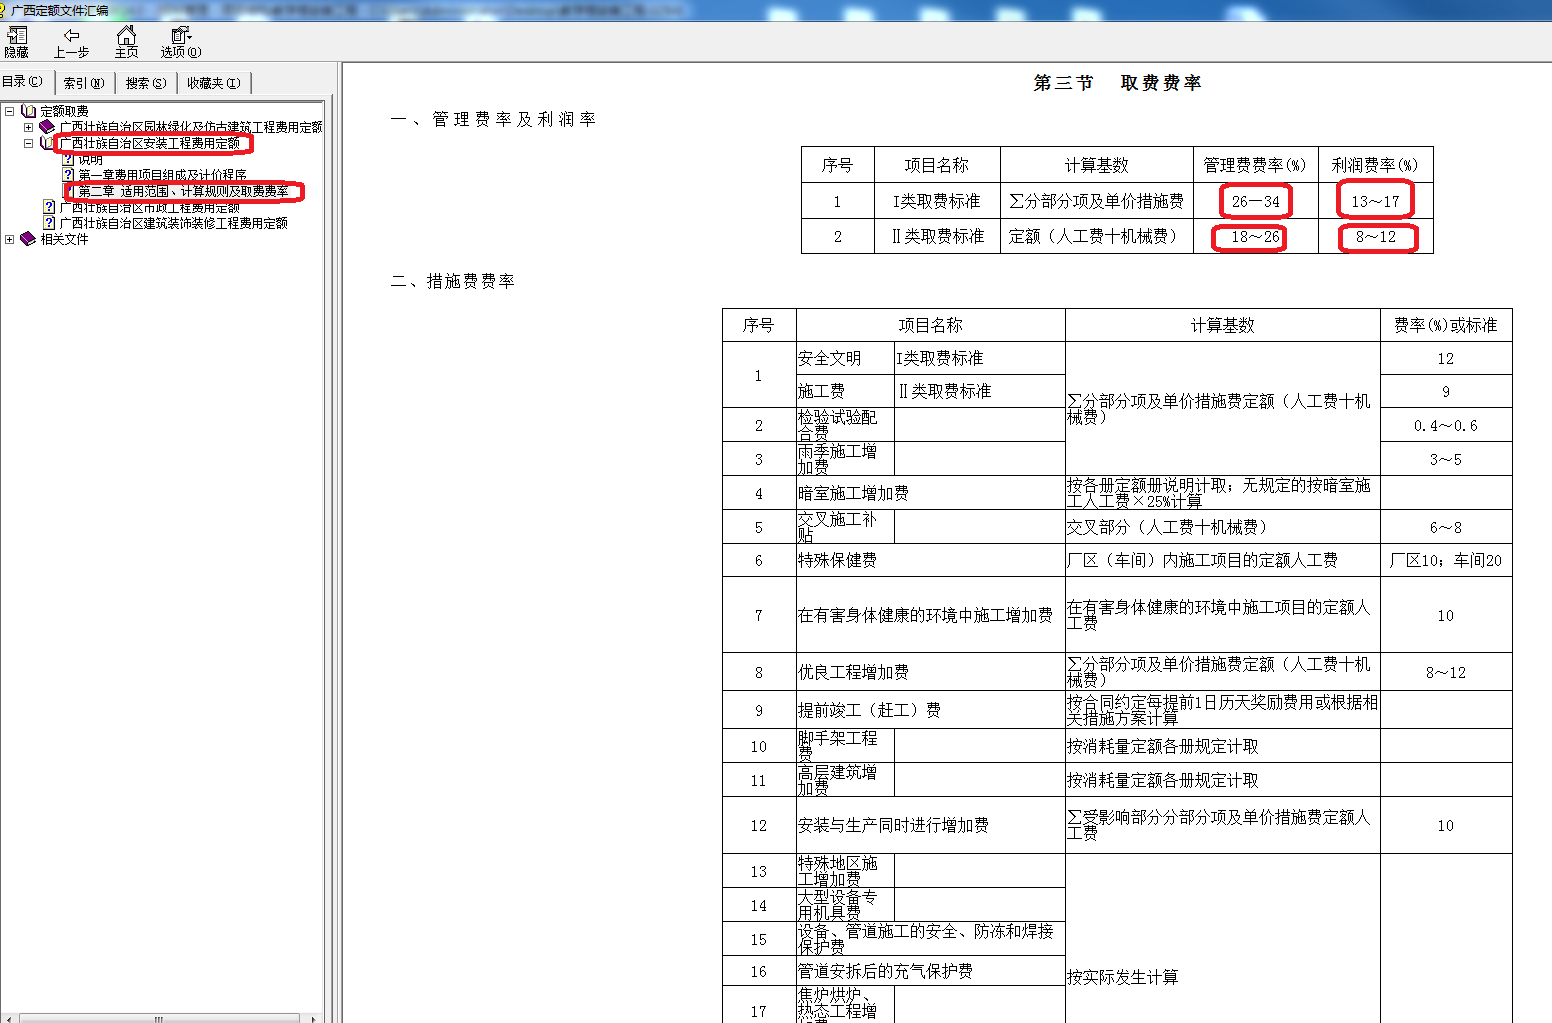Click the rate value 0.4～0.6
This screenshot has width=1552, height=1023.
click(x=1446, y=426)
